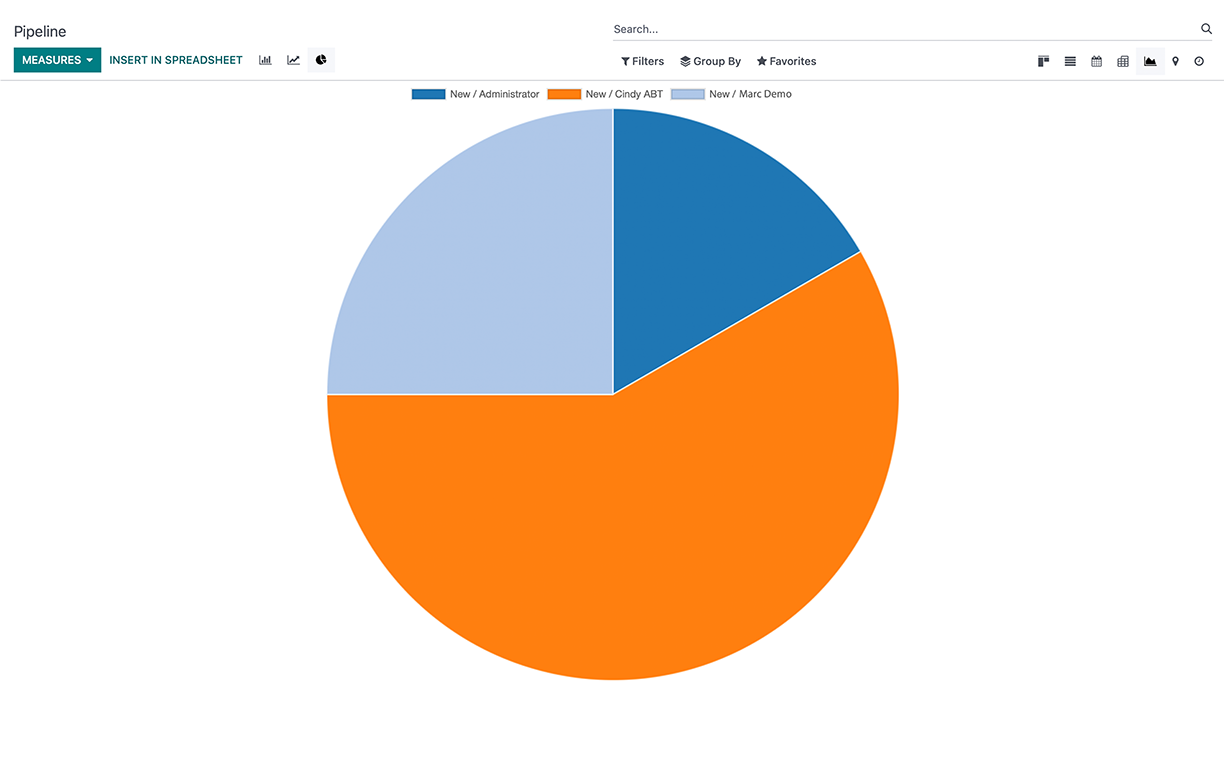Switch to List view

[1070, 61]
